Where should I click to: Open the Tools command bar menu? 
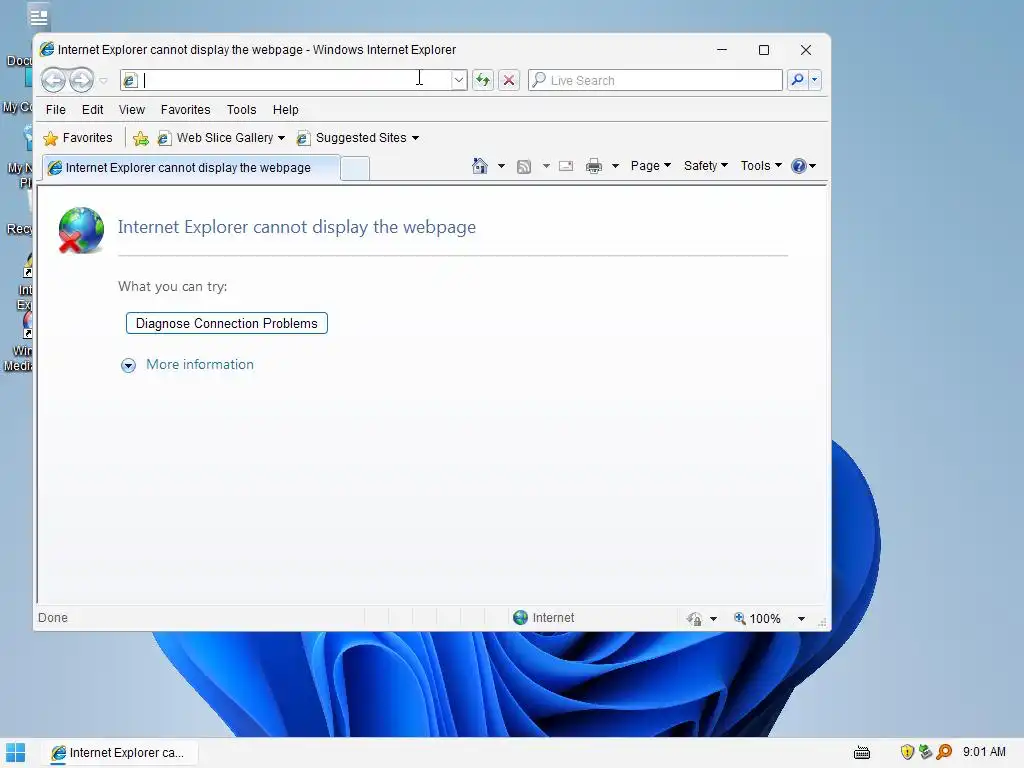click(x=761, y=166)
